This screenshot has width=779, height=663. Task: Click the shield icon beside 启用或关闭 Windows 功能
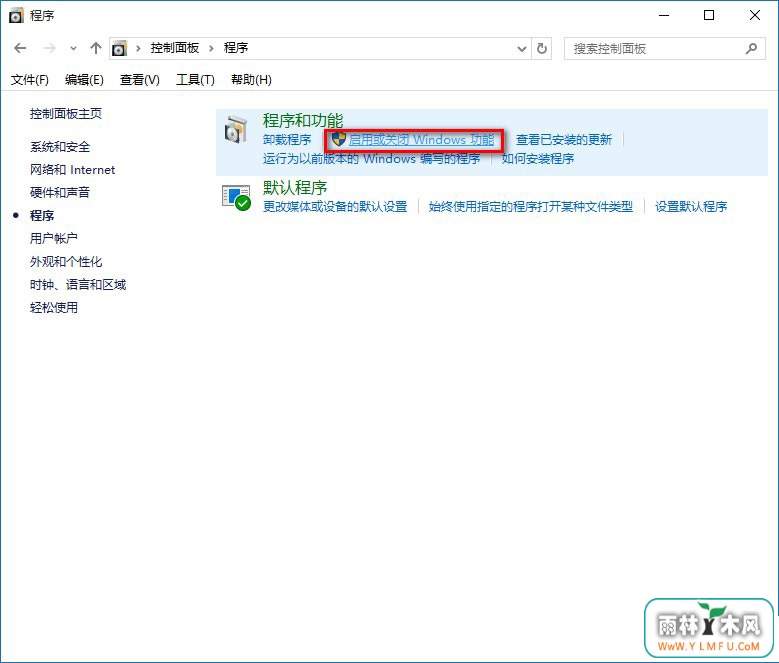tap(338, 139)
